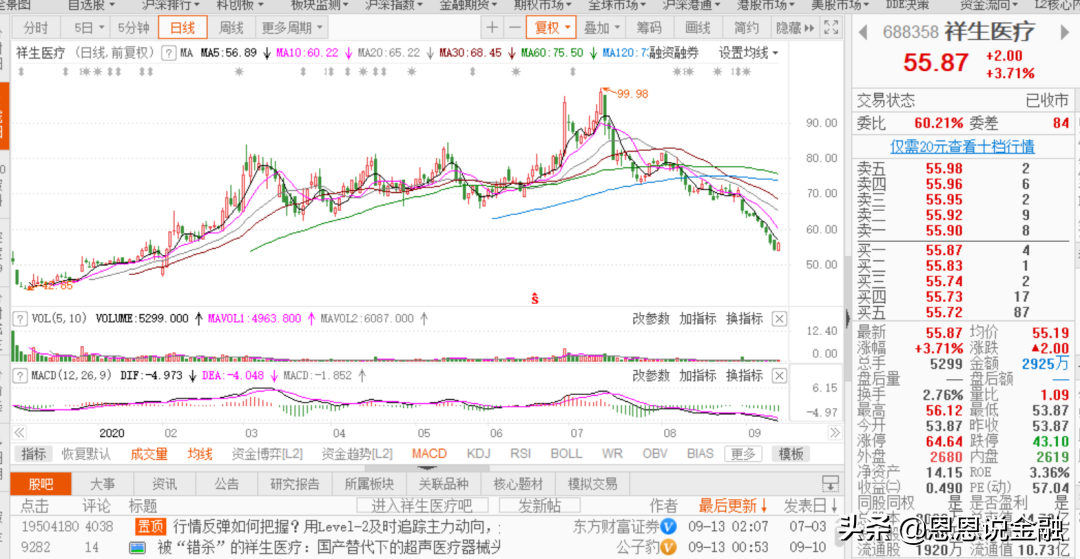Toggle fullscreen chart icon
Image resolution: width=1080 pixels, height=559 pixels.
pyautogui.click(x=831, y=28)
